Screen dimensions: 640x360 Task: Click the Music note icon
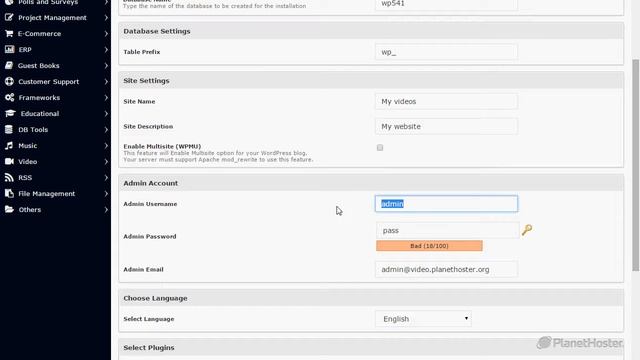coord(9,145)
